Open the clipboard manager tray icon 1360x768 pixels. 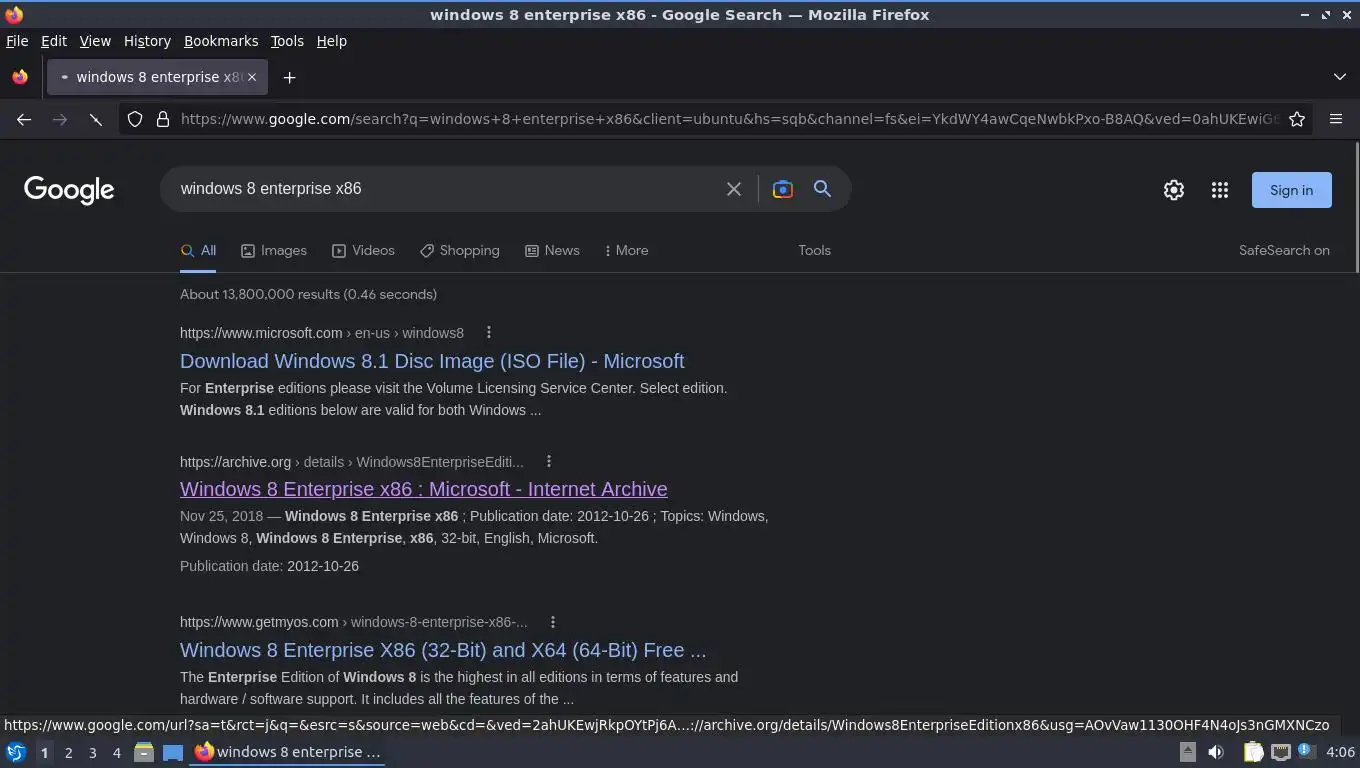click(1253, 752)
